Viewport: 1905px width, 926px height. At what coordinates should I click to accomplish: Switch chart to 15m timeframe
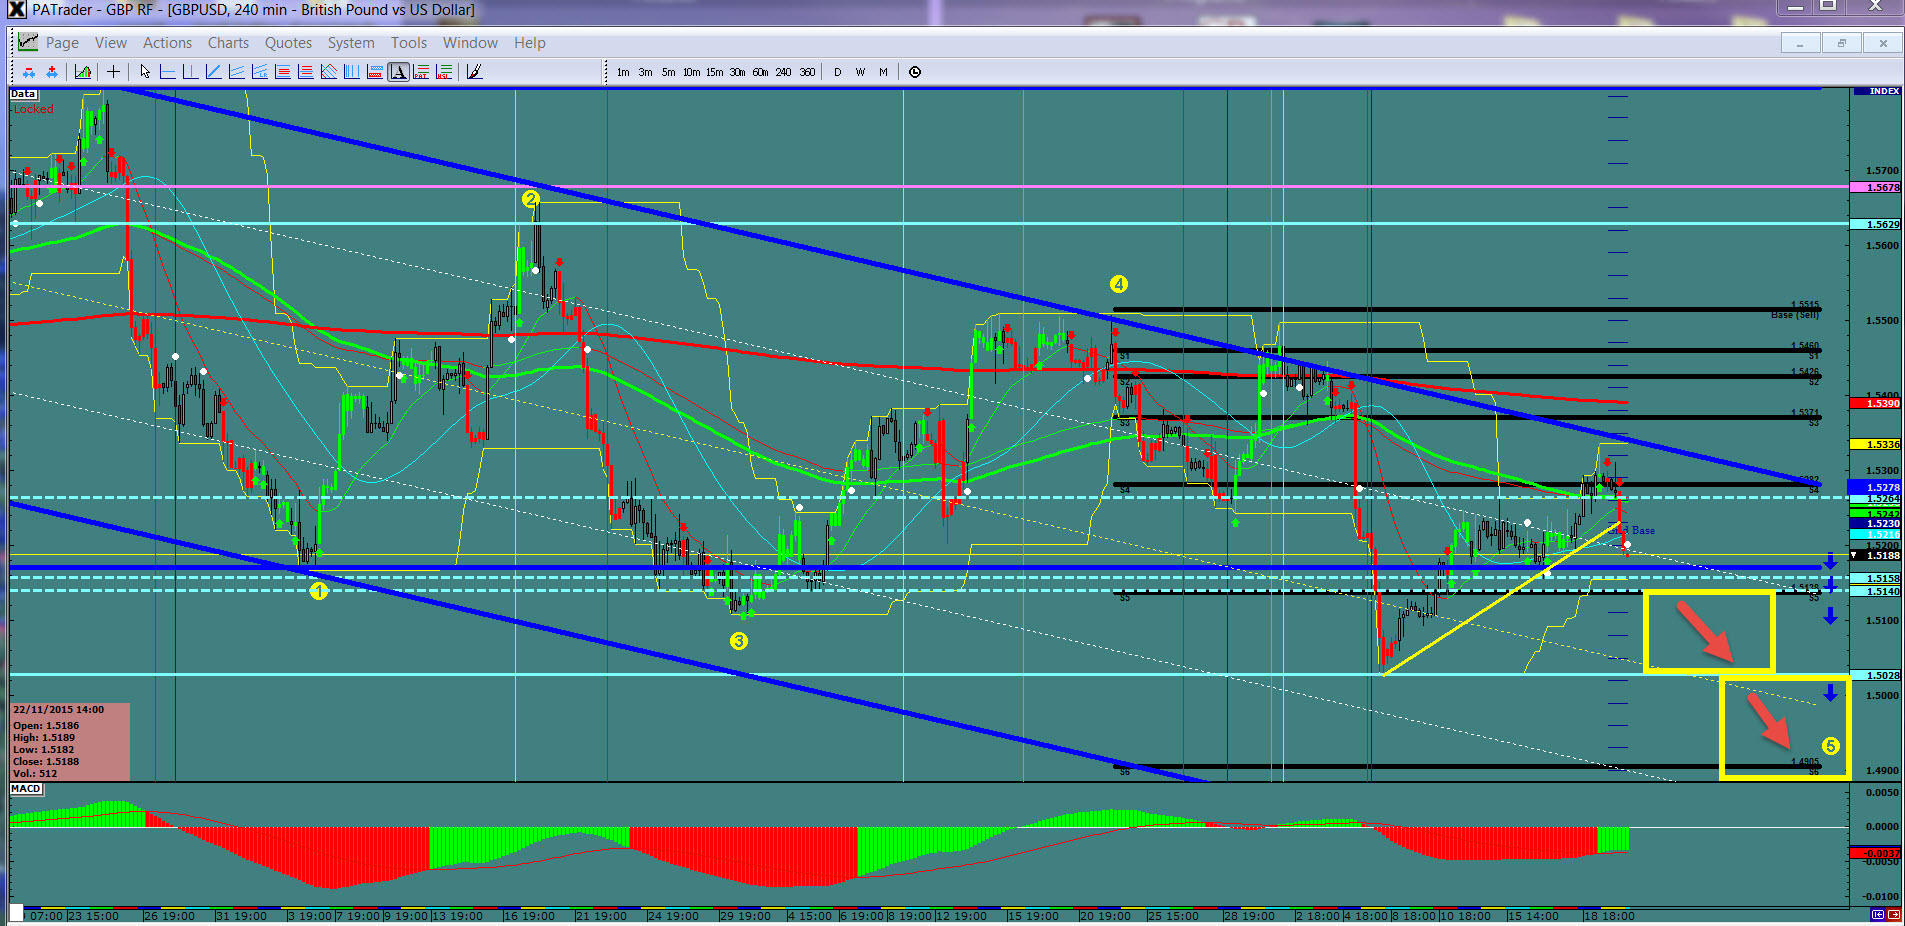click(x=714, y=72)
